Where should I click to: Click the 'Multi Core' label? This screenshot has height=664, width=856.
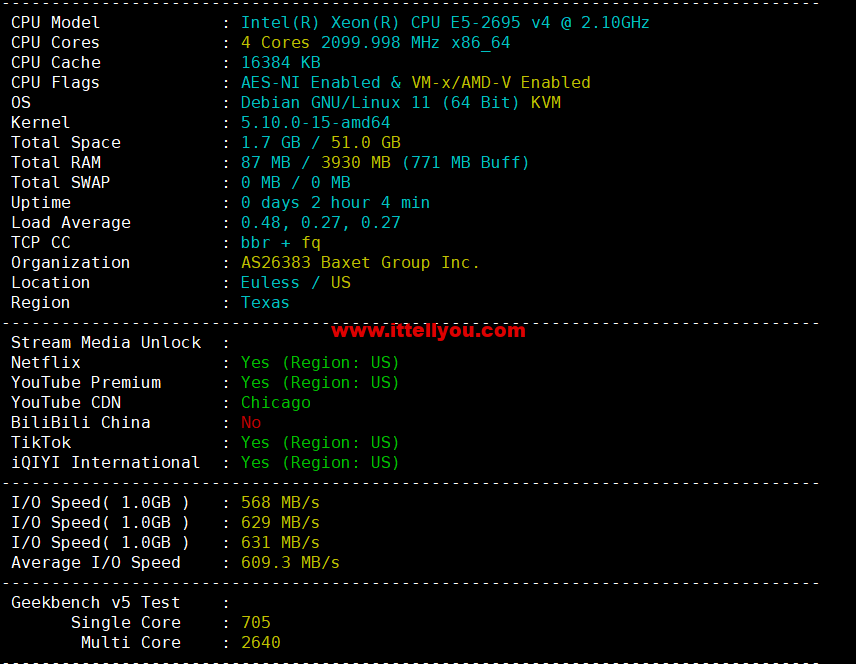point(130,643)
